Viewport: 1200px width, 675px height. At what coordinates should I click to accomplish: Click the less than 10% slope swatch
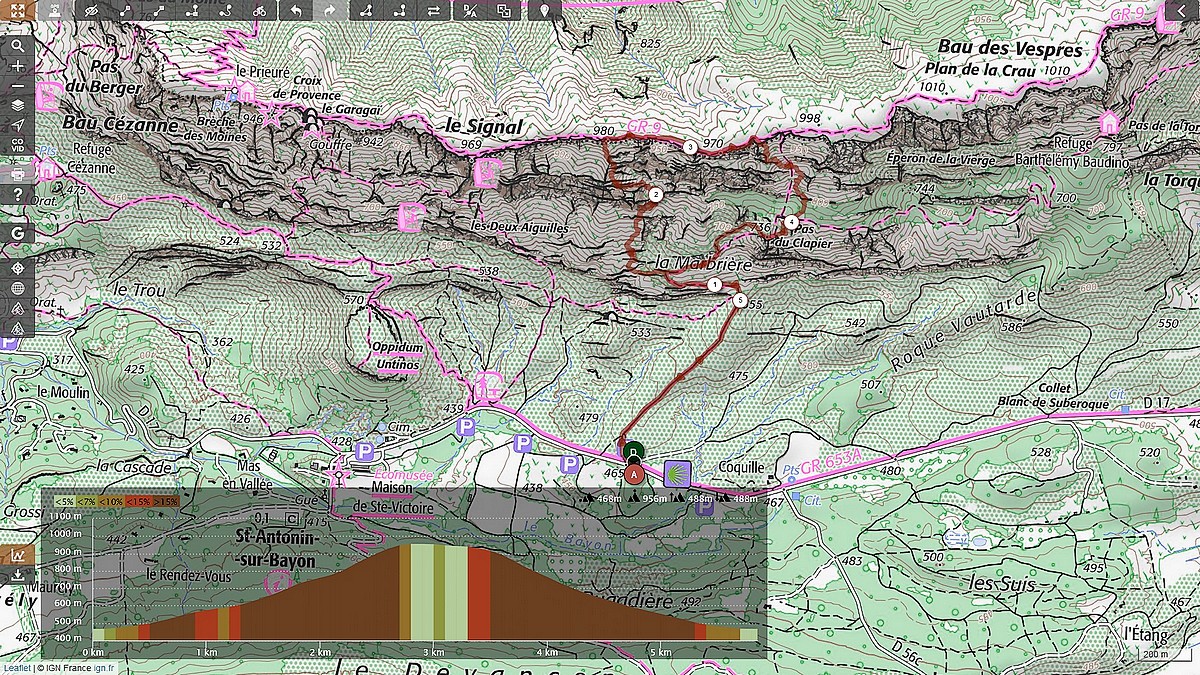pos(112,500)
